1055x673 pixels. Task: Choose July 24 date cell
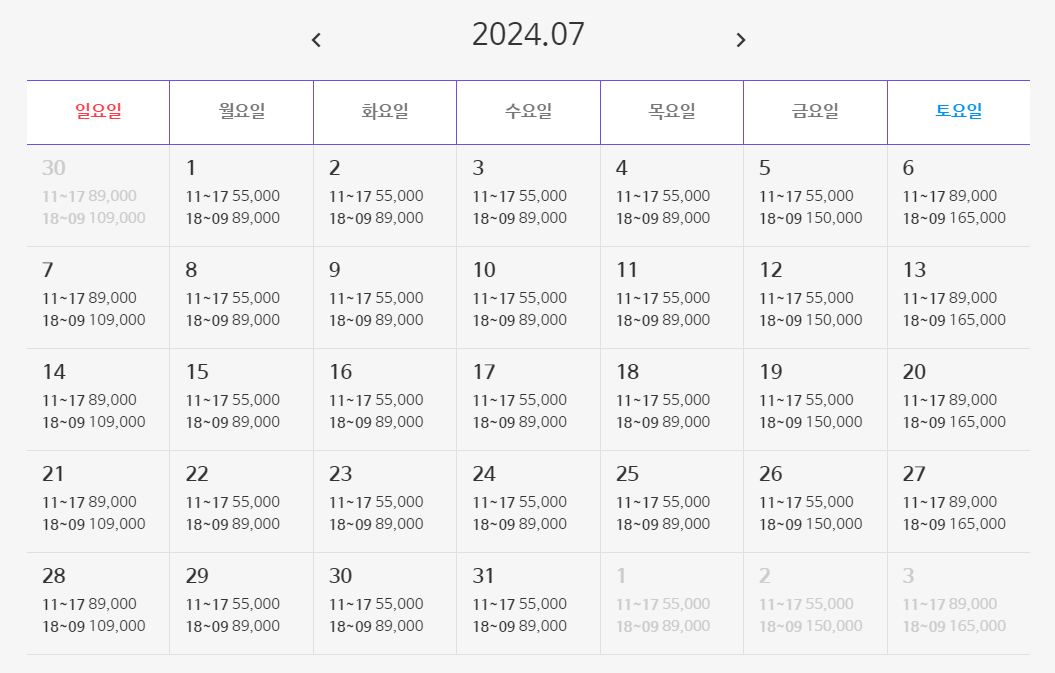coord(528,502)
